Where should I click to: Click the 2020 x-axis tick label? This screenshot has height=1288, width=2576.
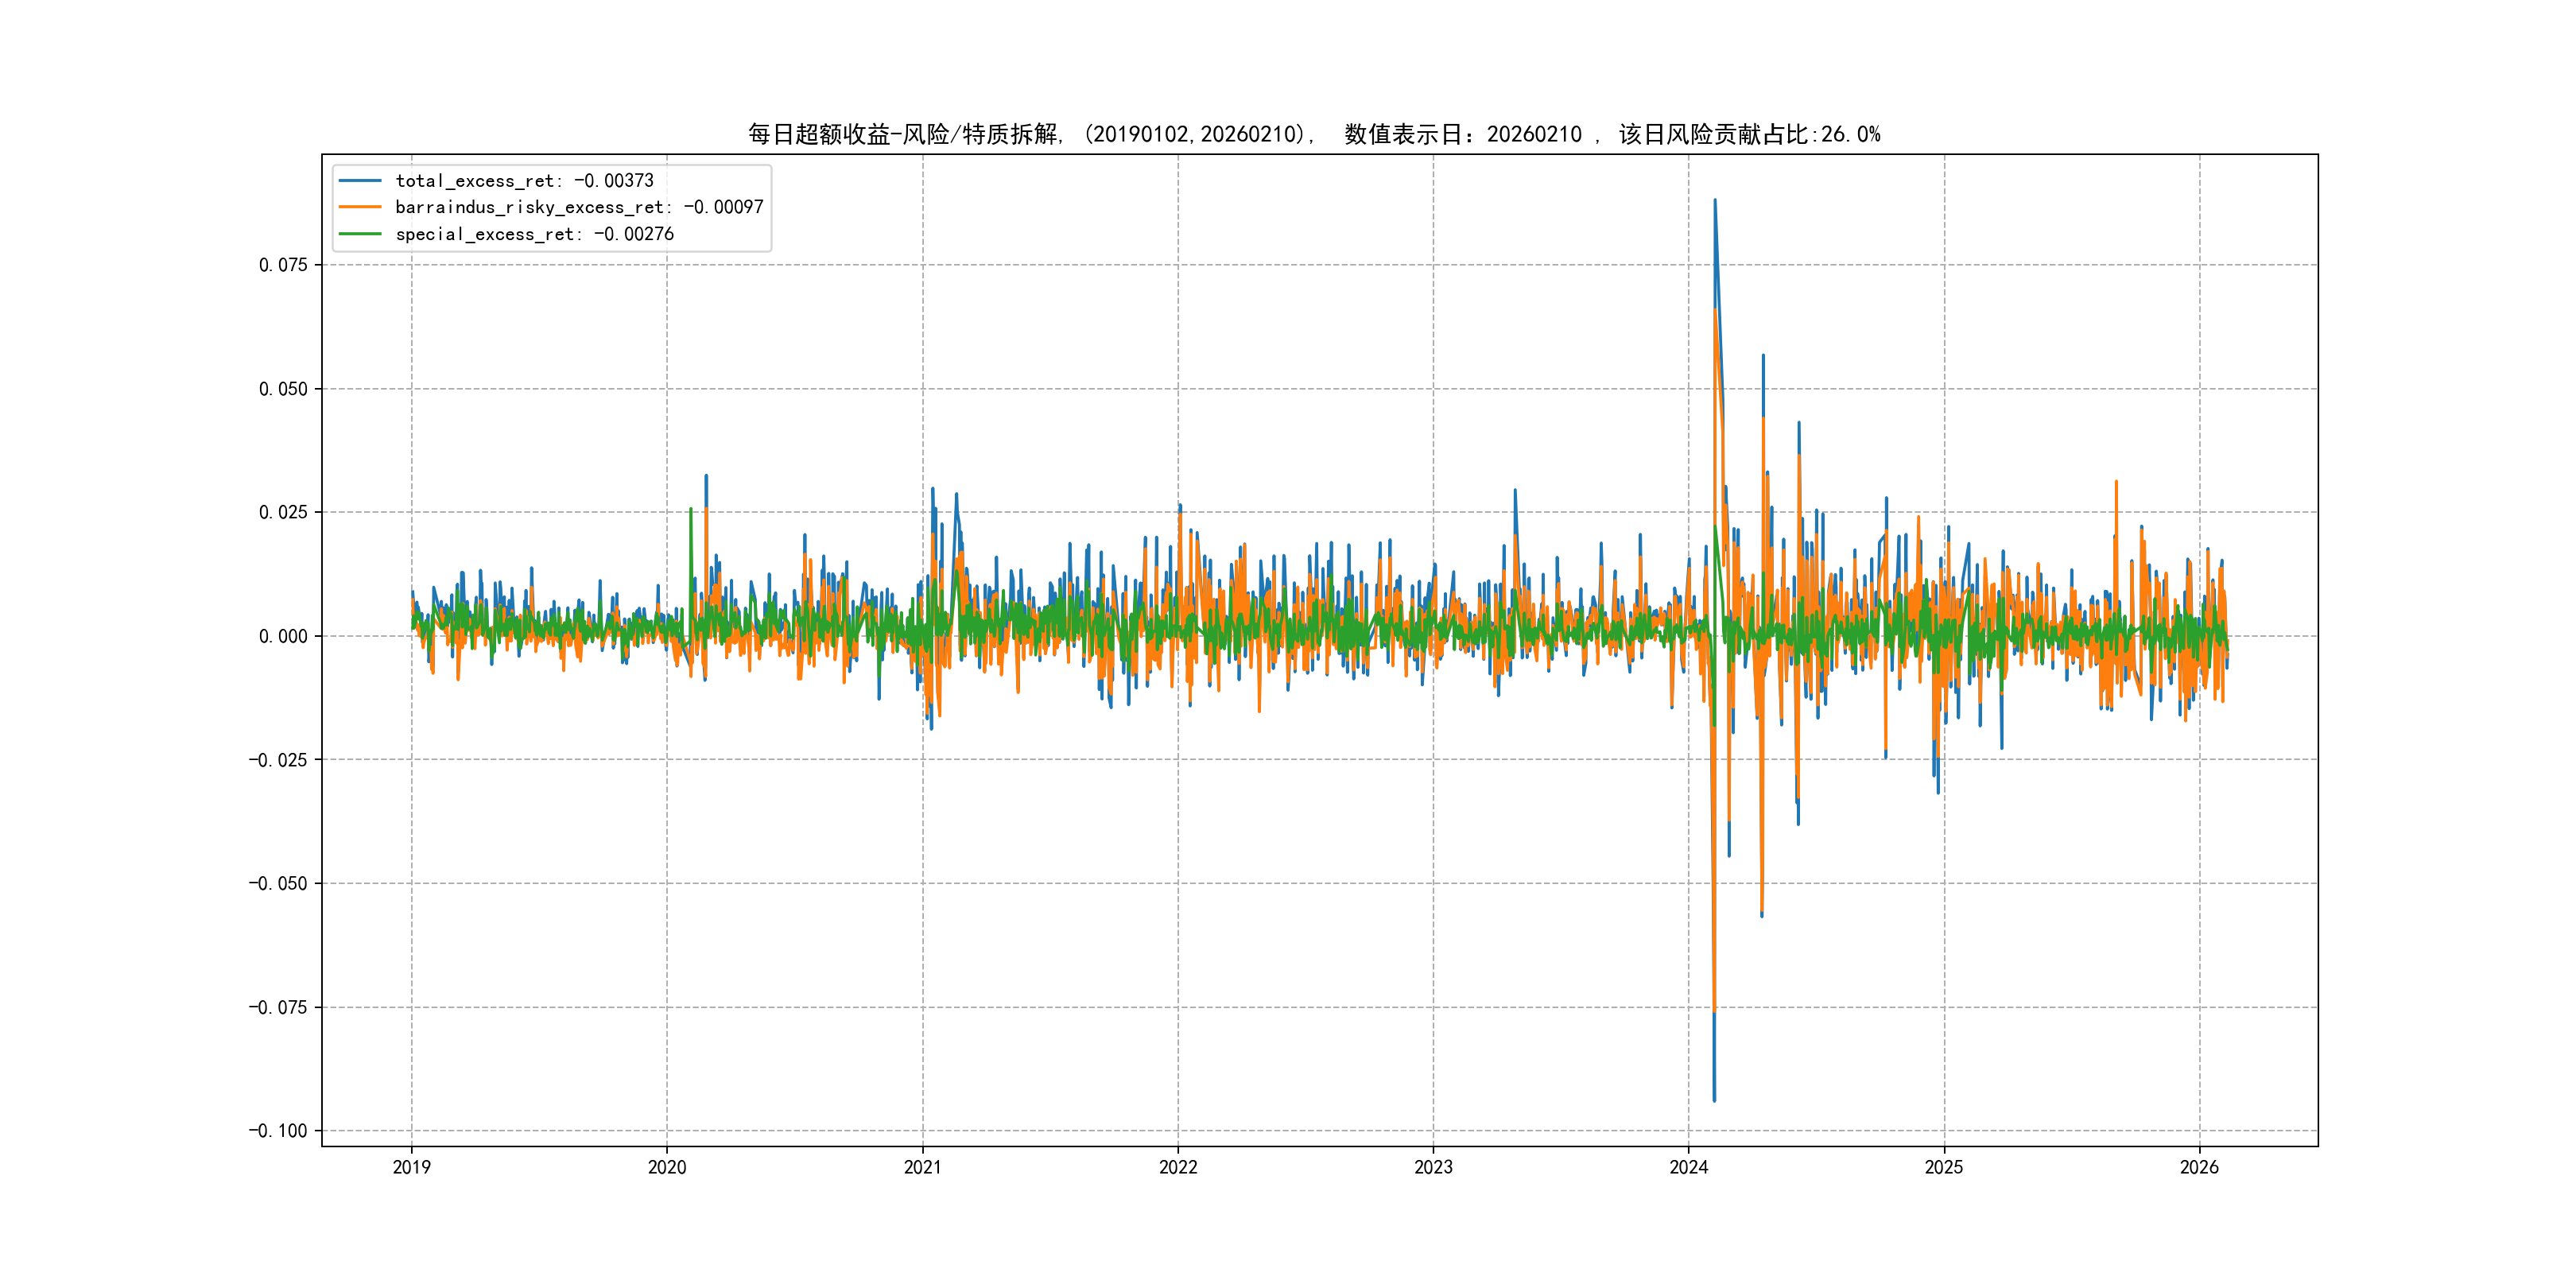coord(667,1167)
